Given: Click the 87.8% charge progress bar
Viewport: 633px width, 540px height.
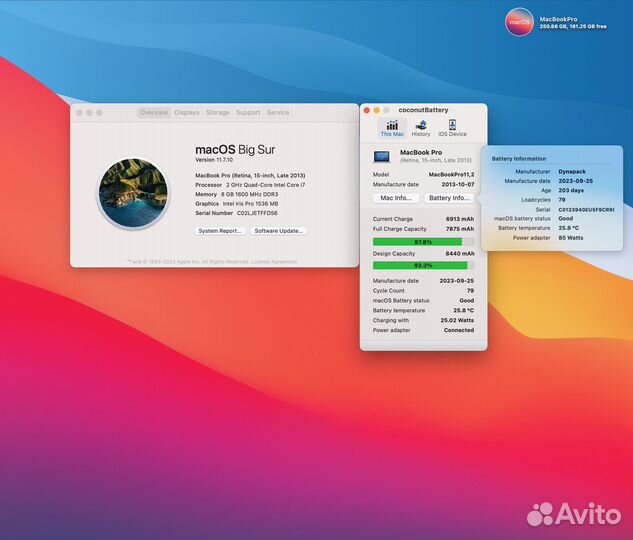Looking at the screenshot, I should (423, 242).
